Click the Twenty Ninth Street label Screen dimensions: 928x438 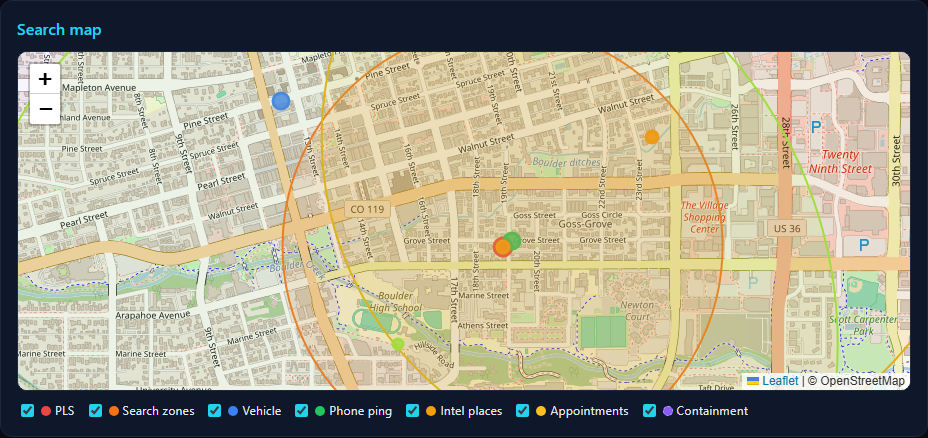coord(840,162)
